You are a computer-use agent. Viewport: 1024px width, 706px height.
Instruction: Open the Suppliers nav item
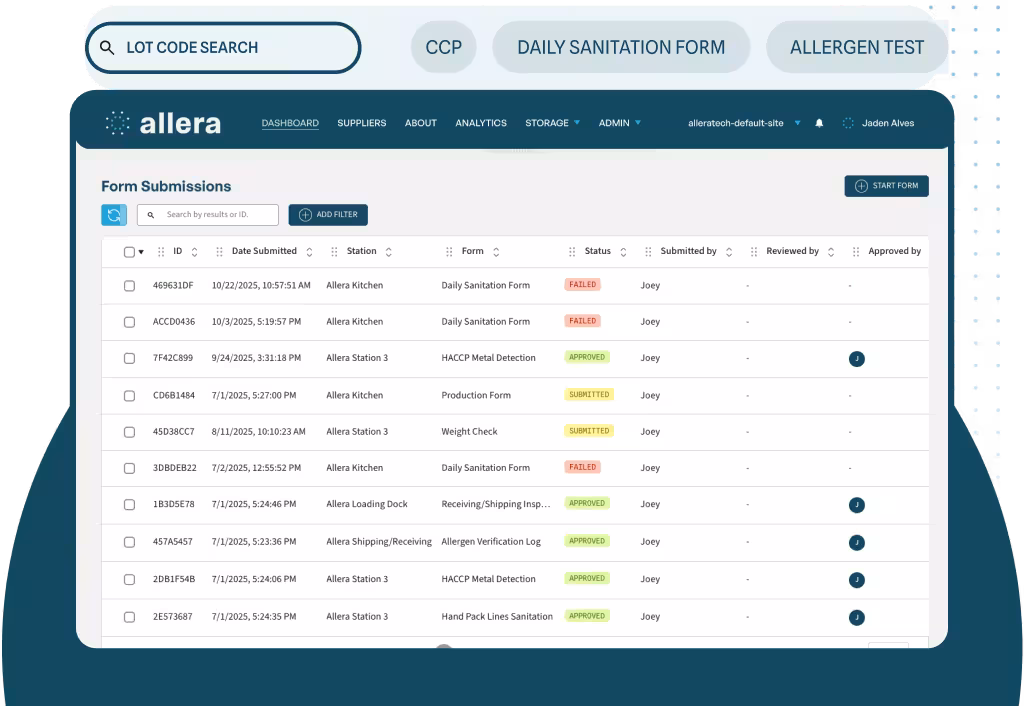(362, 123)
